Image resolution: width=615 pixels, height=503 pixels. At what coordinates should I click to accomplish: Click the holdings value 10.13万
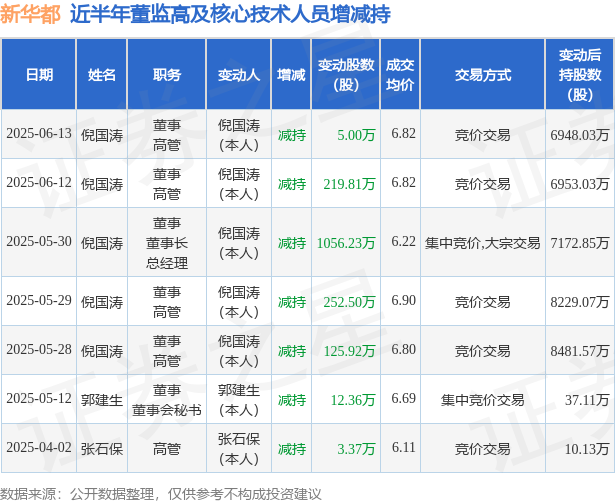tap(587, 449)
